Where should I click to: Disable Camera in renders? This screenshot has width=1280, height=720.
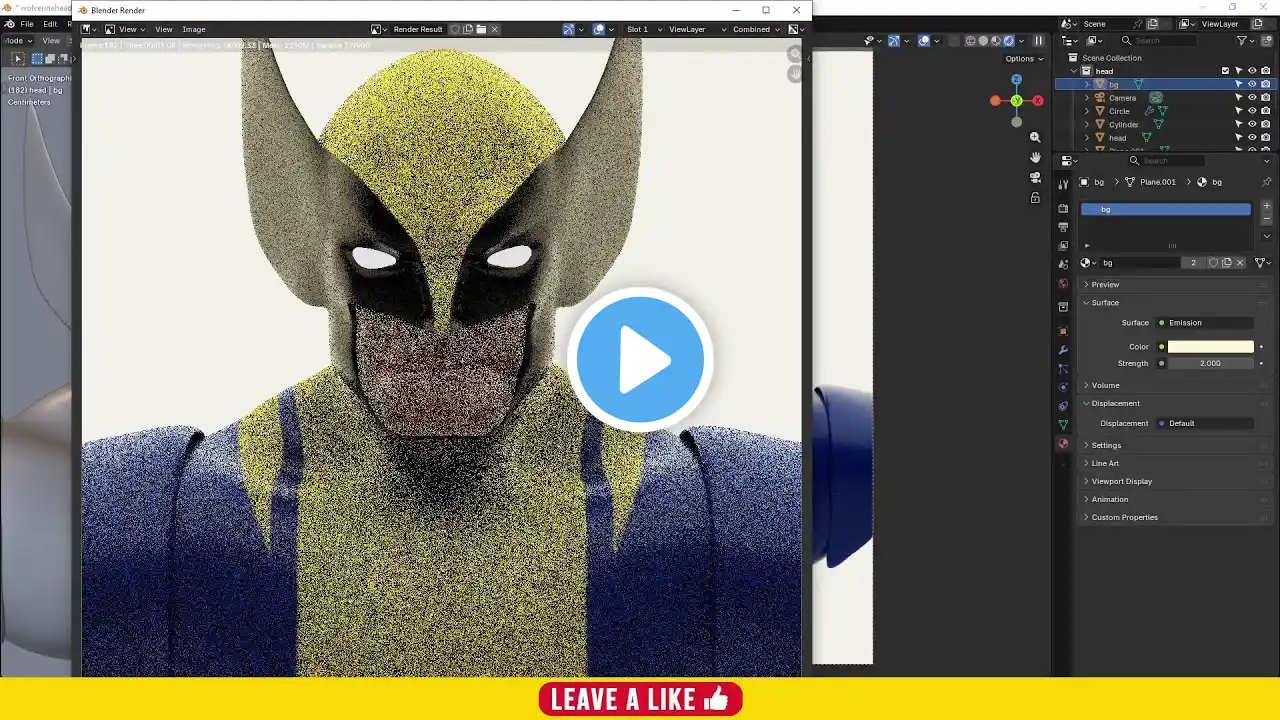click(1265, 98)
